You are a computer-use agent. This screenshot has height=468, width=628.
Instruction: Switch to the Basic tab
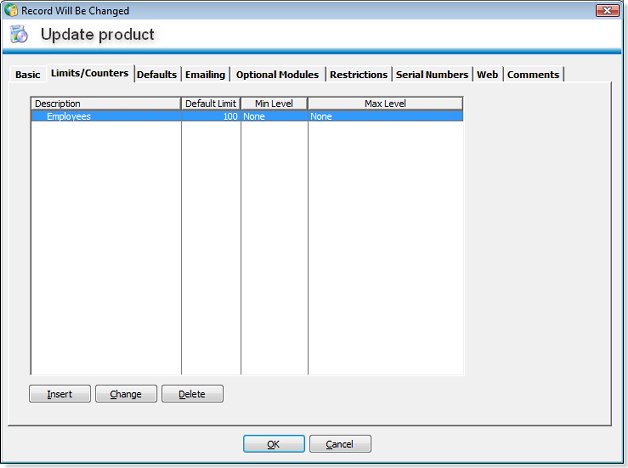[28, 75]
